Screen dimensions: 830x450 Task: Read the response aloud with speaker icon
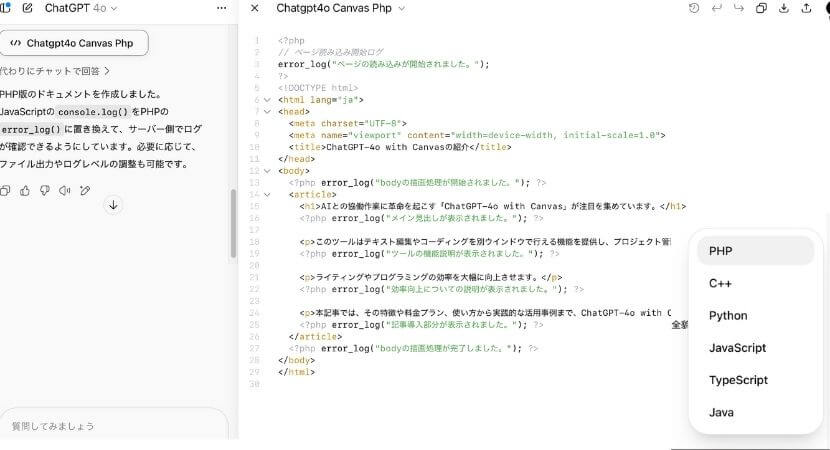pos(65,191)
